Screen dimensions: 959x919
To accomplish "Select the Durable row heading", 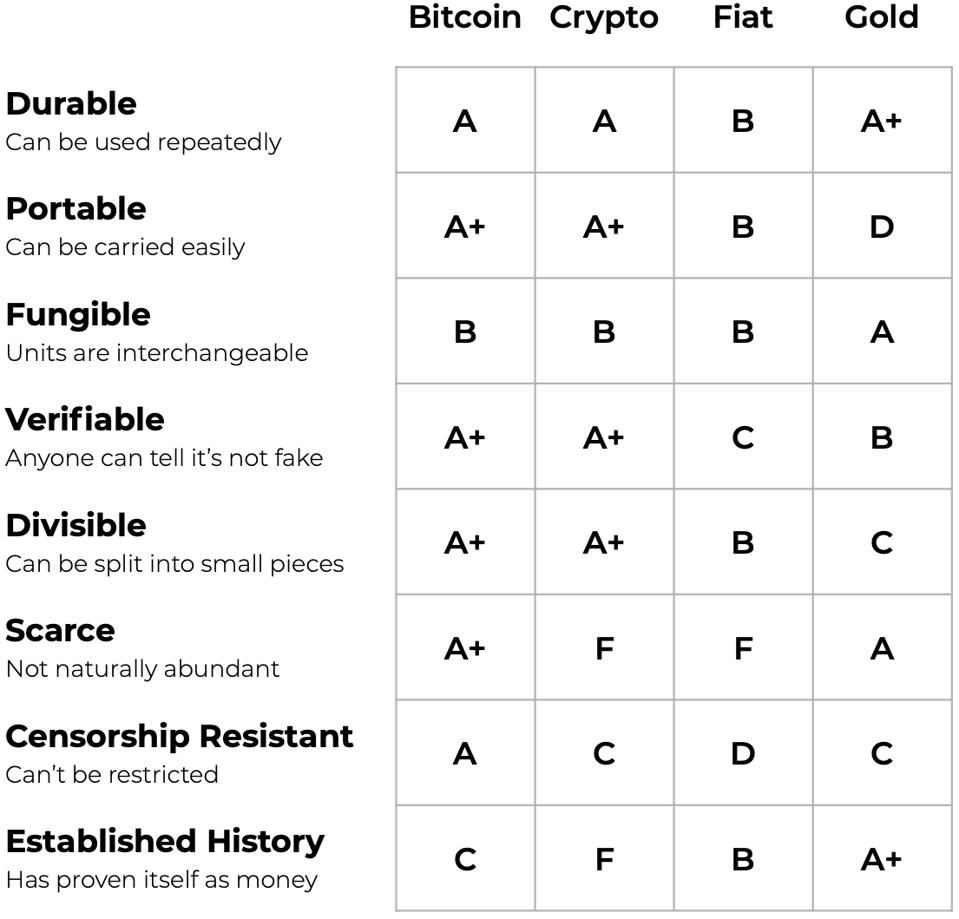I will (x=72, y=103).
